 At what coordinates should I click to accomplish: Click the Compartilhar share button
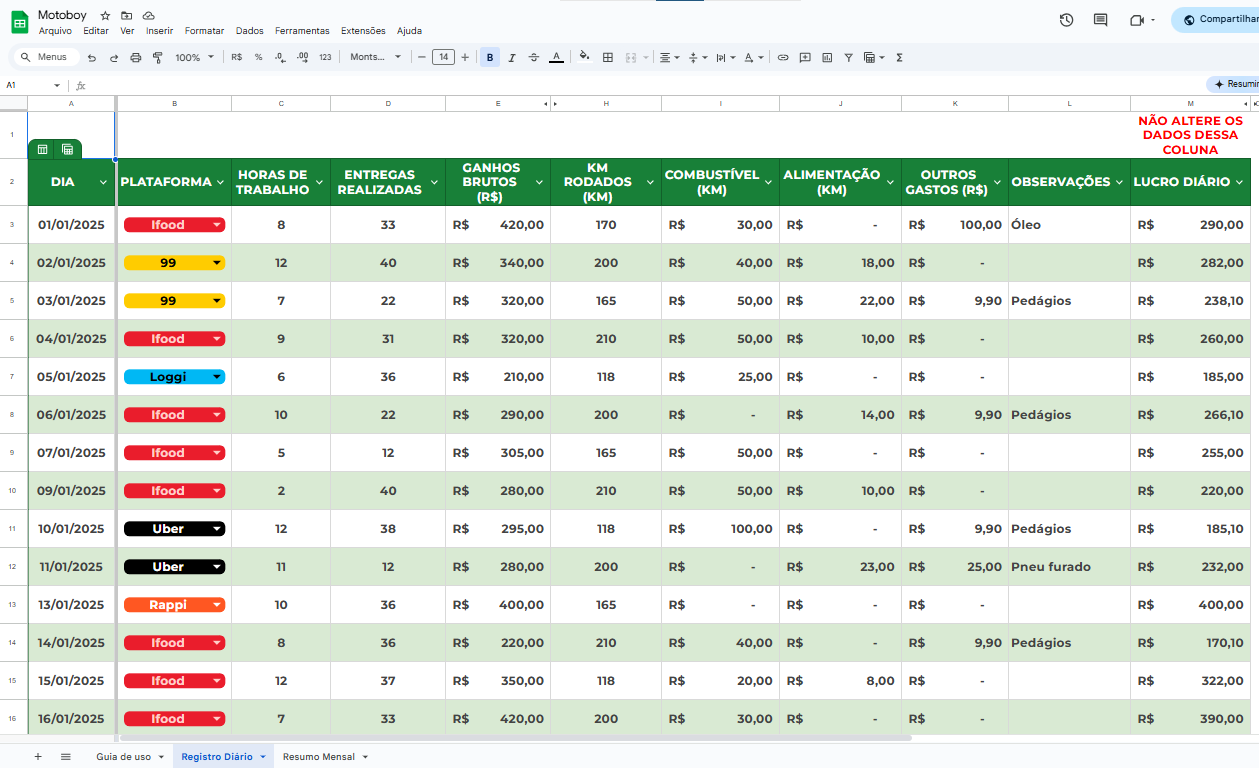[1219, 20]
